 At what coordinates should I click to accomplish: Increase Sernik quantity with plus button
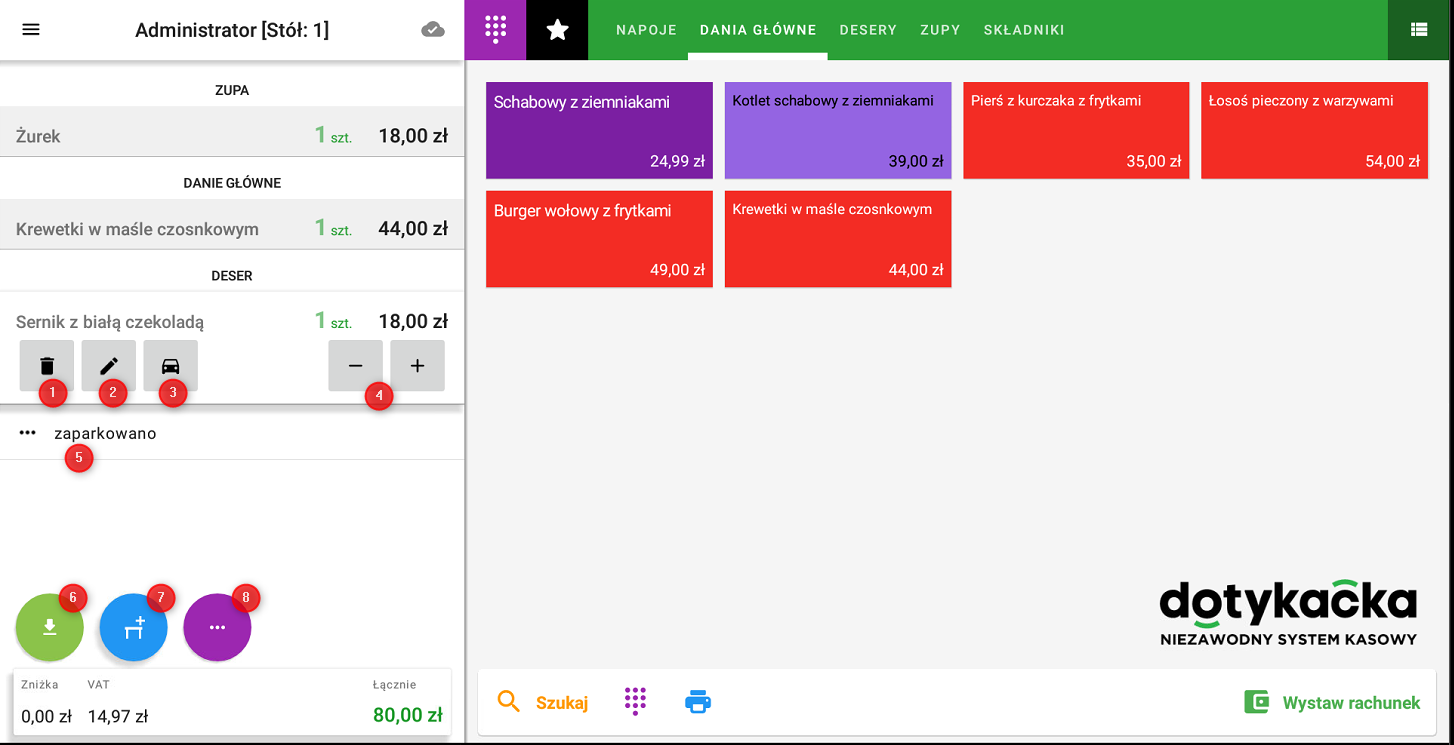coord(418,366)
